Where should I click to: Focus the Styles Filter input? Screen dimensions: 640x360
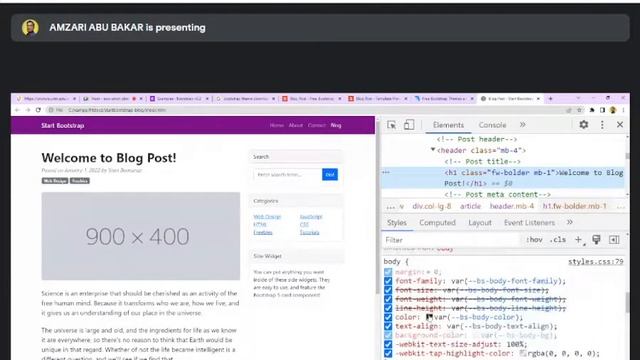coord(451,240)
